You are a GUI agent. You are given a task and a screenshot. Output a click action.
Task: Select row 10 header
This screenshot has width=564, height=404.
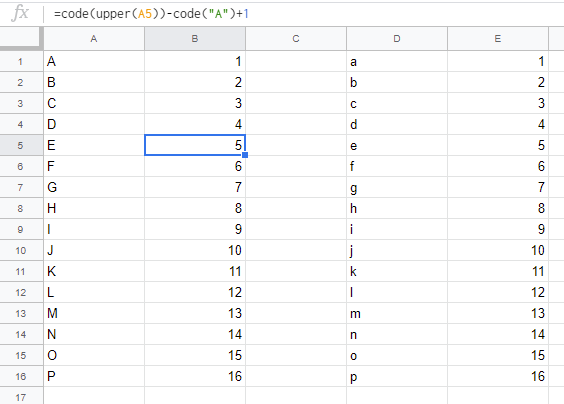point(21,250)
